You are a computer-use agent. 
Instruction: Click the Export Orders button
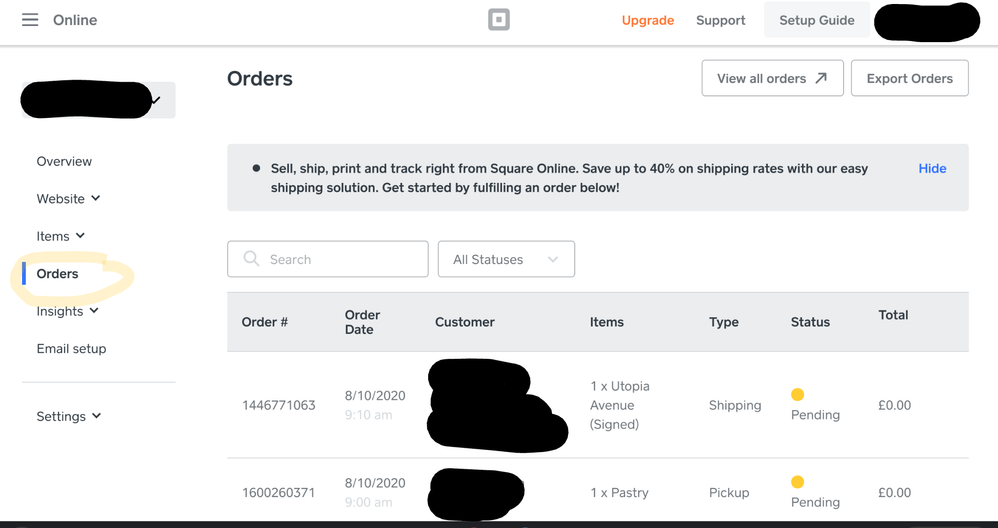[x=909, y=78]
